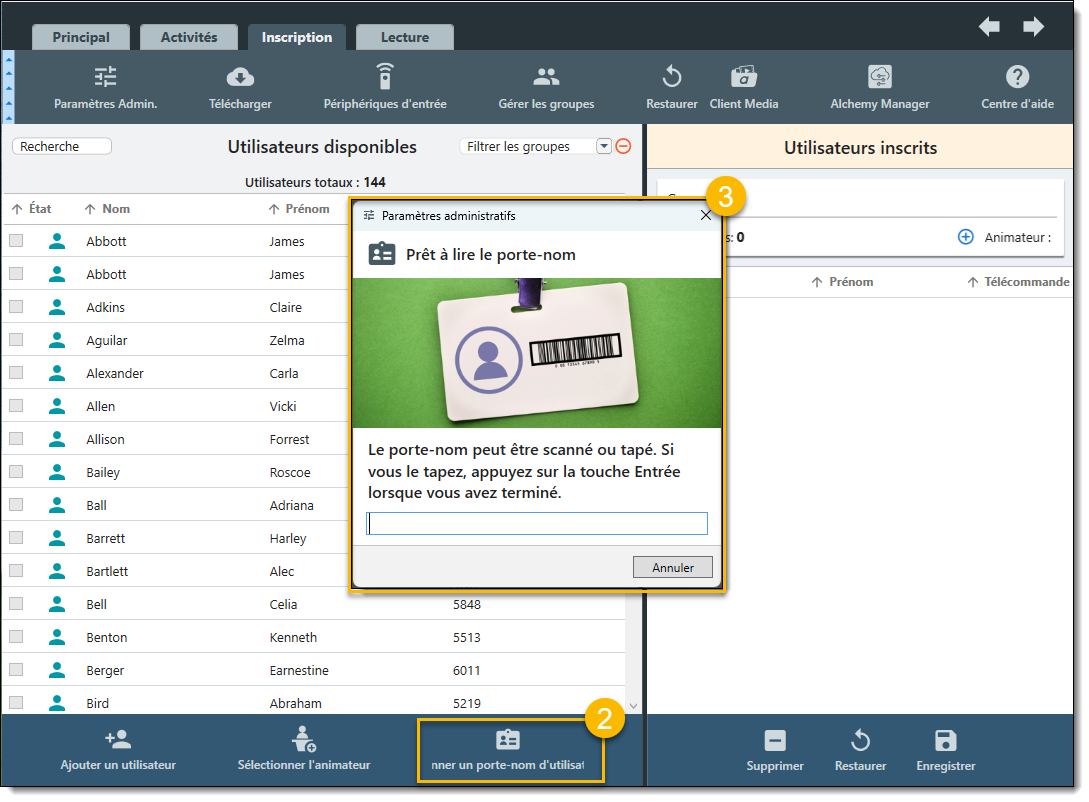Click Ajouter un utilisateur icon
Image resolution: width=1089 pixels, height=802 pixels.
click(118, 740)
